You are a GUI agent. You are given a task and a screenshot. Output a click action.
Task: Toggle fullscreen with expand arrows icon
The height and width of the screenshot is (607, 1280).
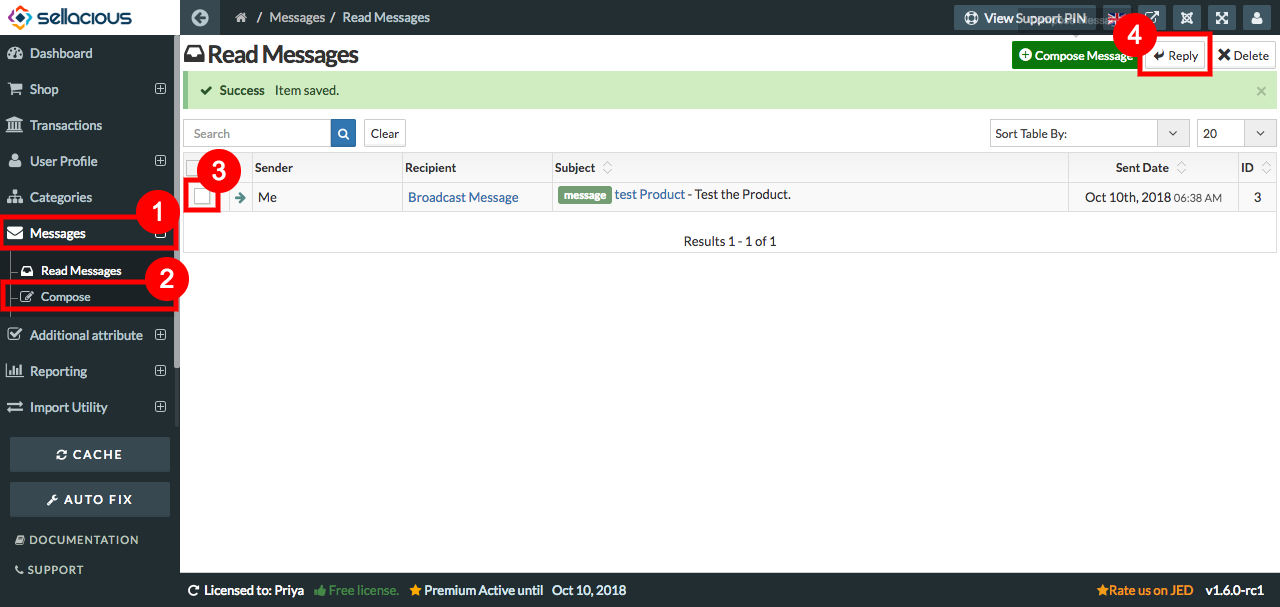click(1222, 18)
